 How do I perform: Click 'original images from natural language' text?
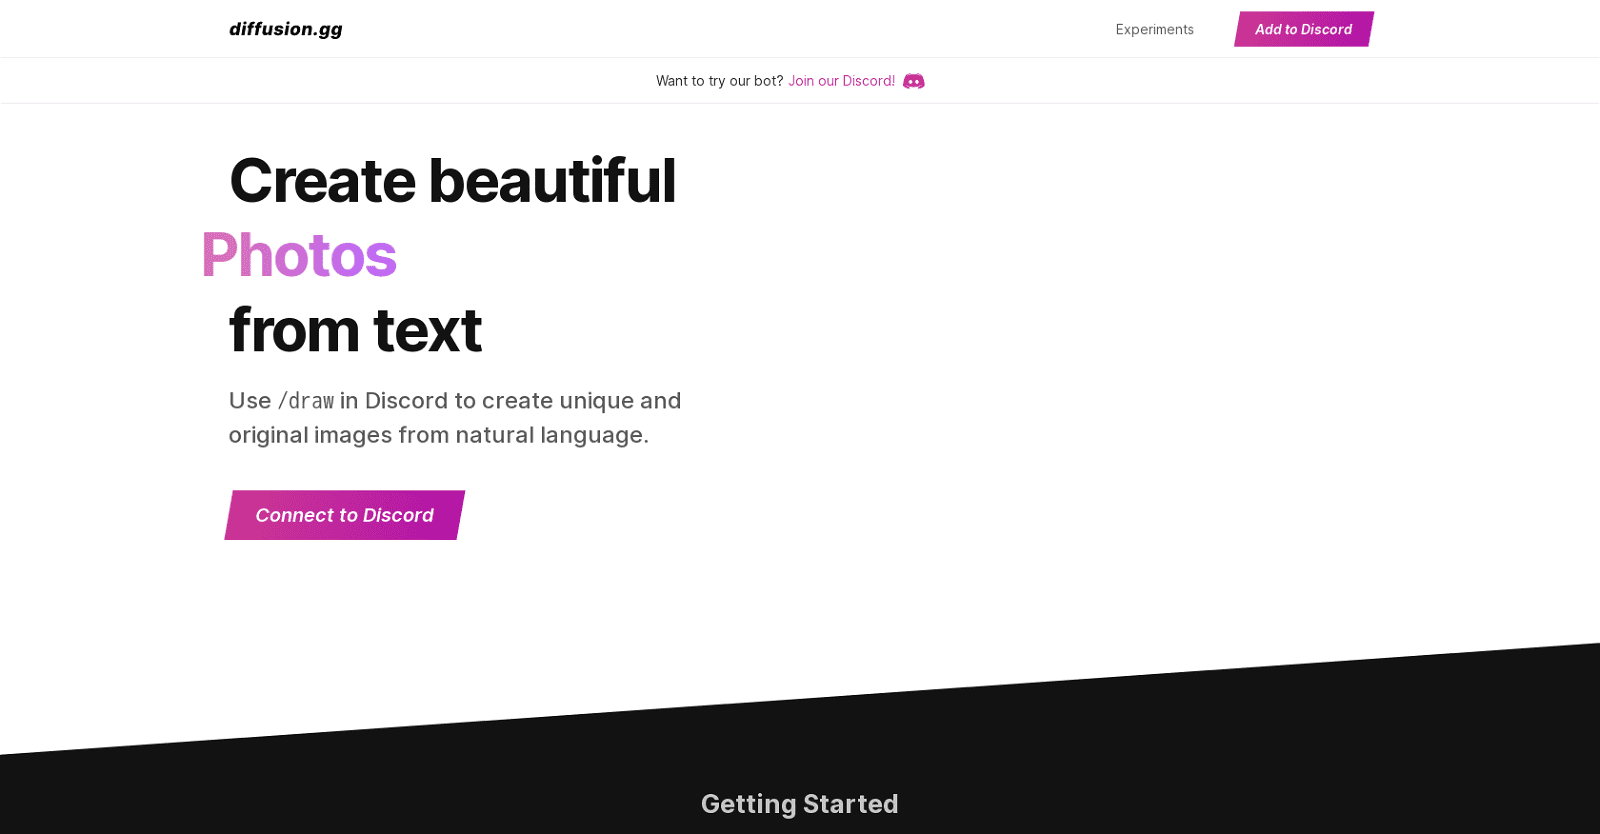coord(438,435)
